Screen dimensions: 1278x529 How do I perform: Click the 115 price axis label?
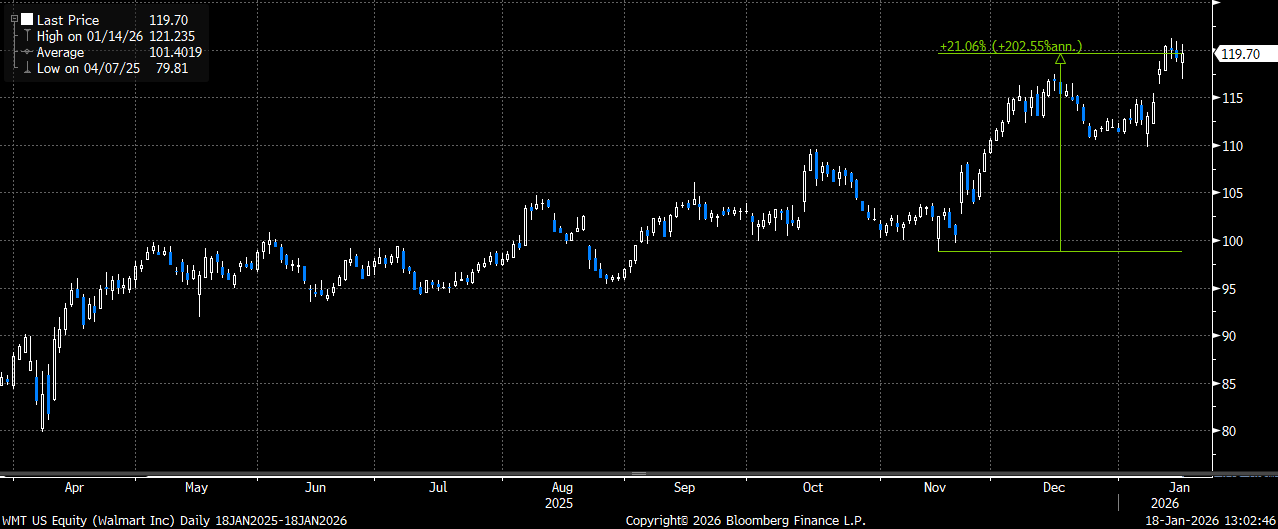point(1231,98)
